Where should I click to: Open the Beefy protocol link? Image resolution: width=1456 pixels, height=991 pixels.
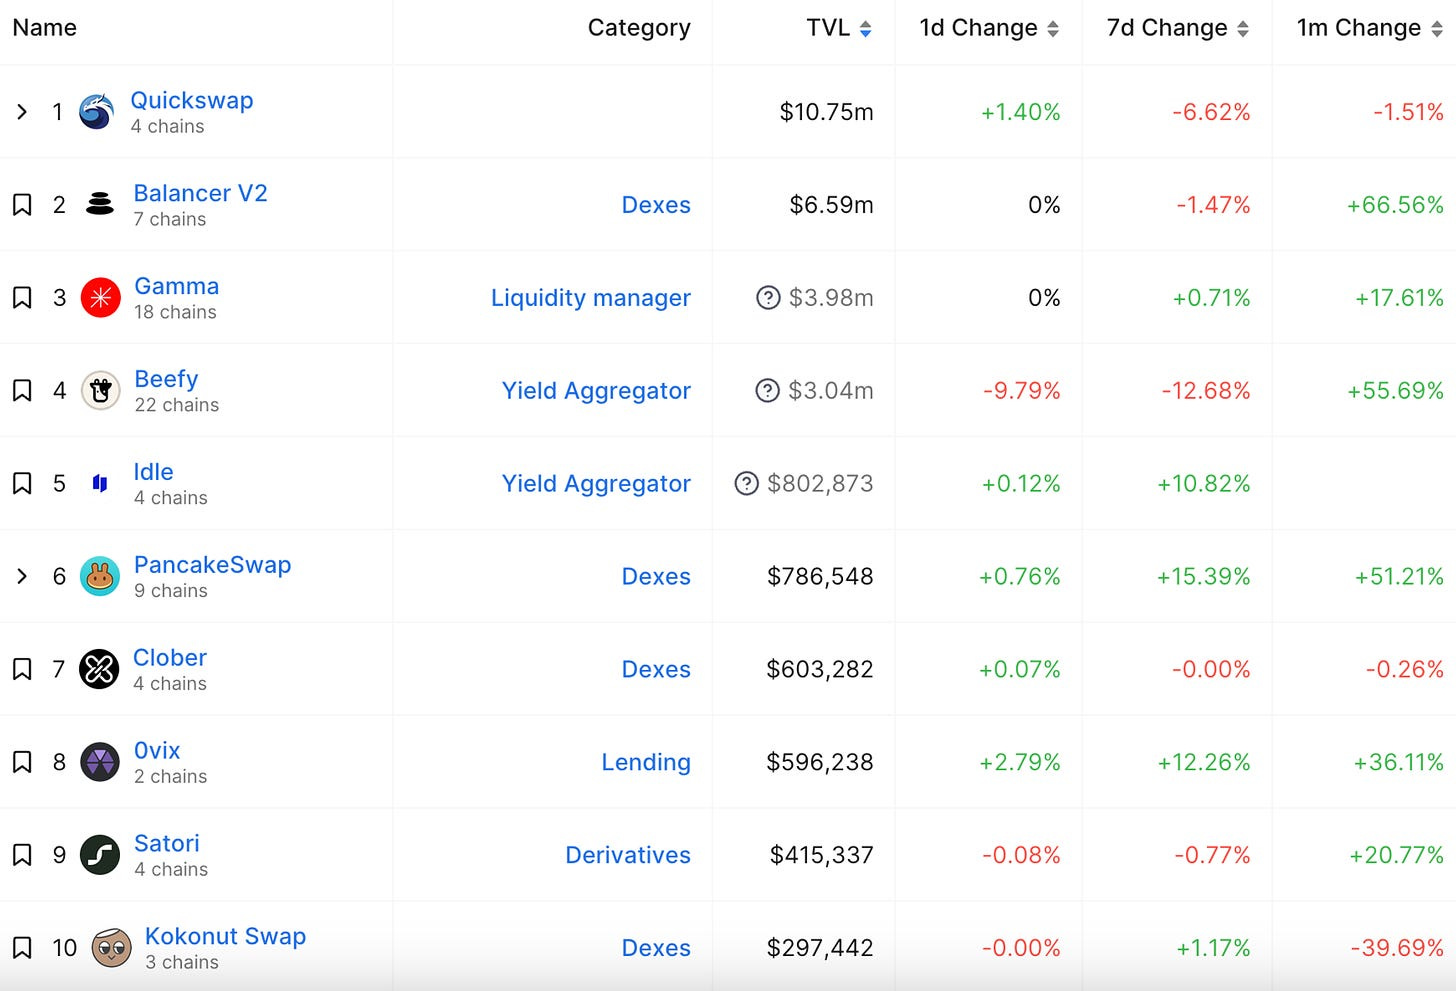166,379
